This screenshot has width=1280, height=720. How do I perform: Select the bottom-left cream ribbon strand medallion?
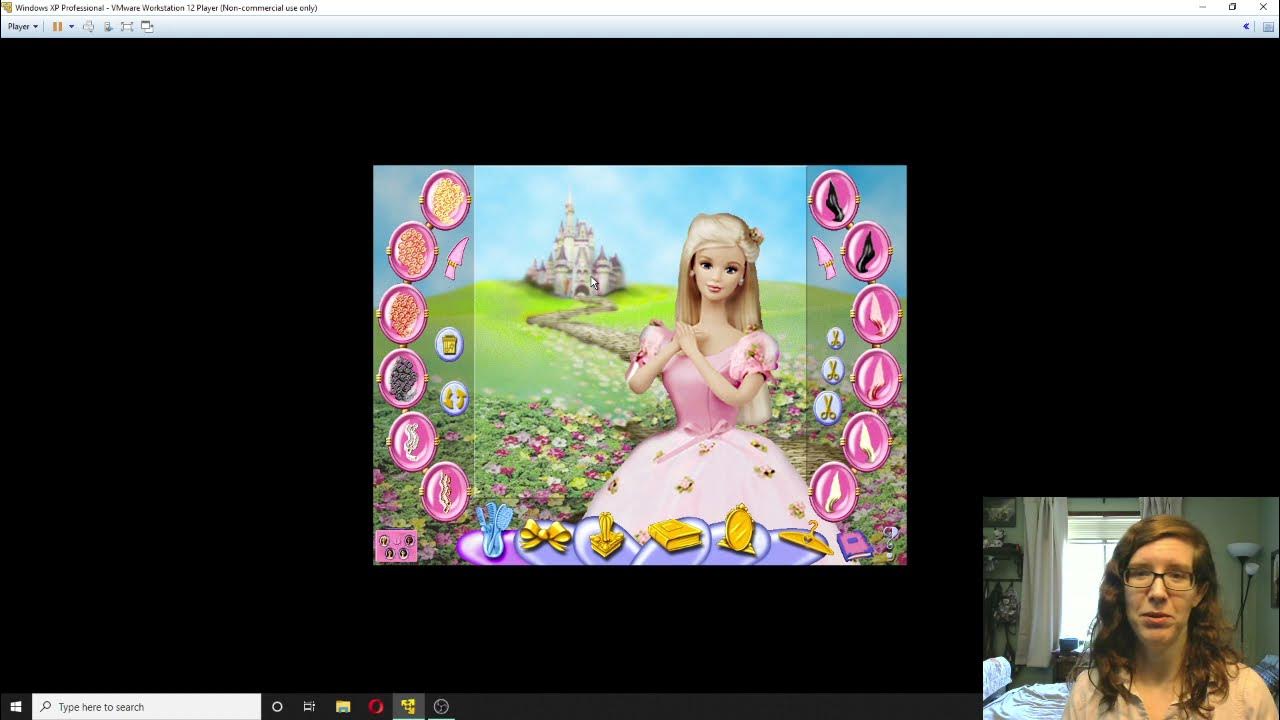pos(445,491)
